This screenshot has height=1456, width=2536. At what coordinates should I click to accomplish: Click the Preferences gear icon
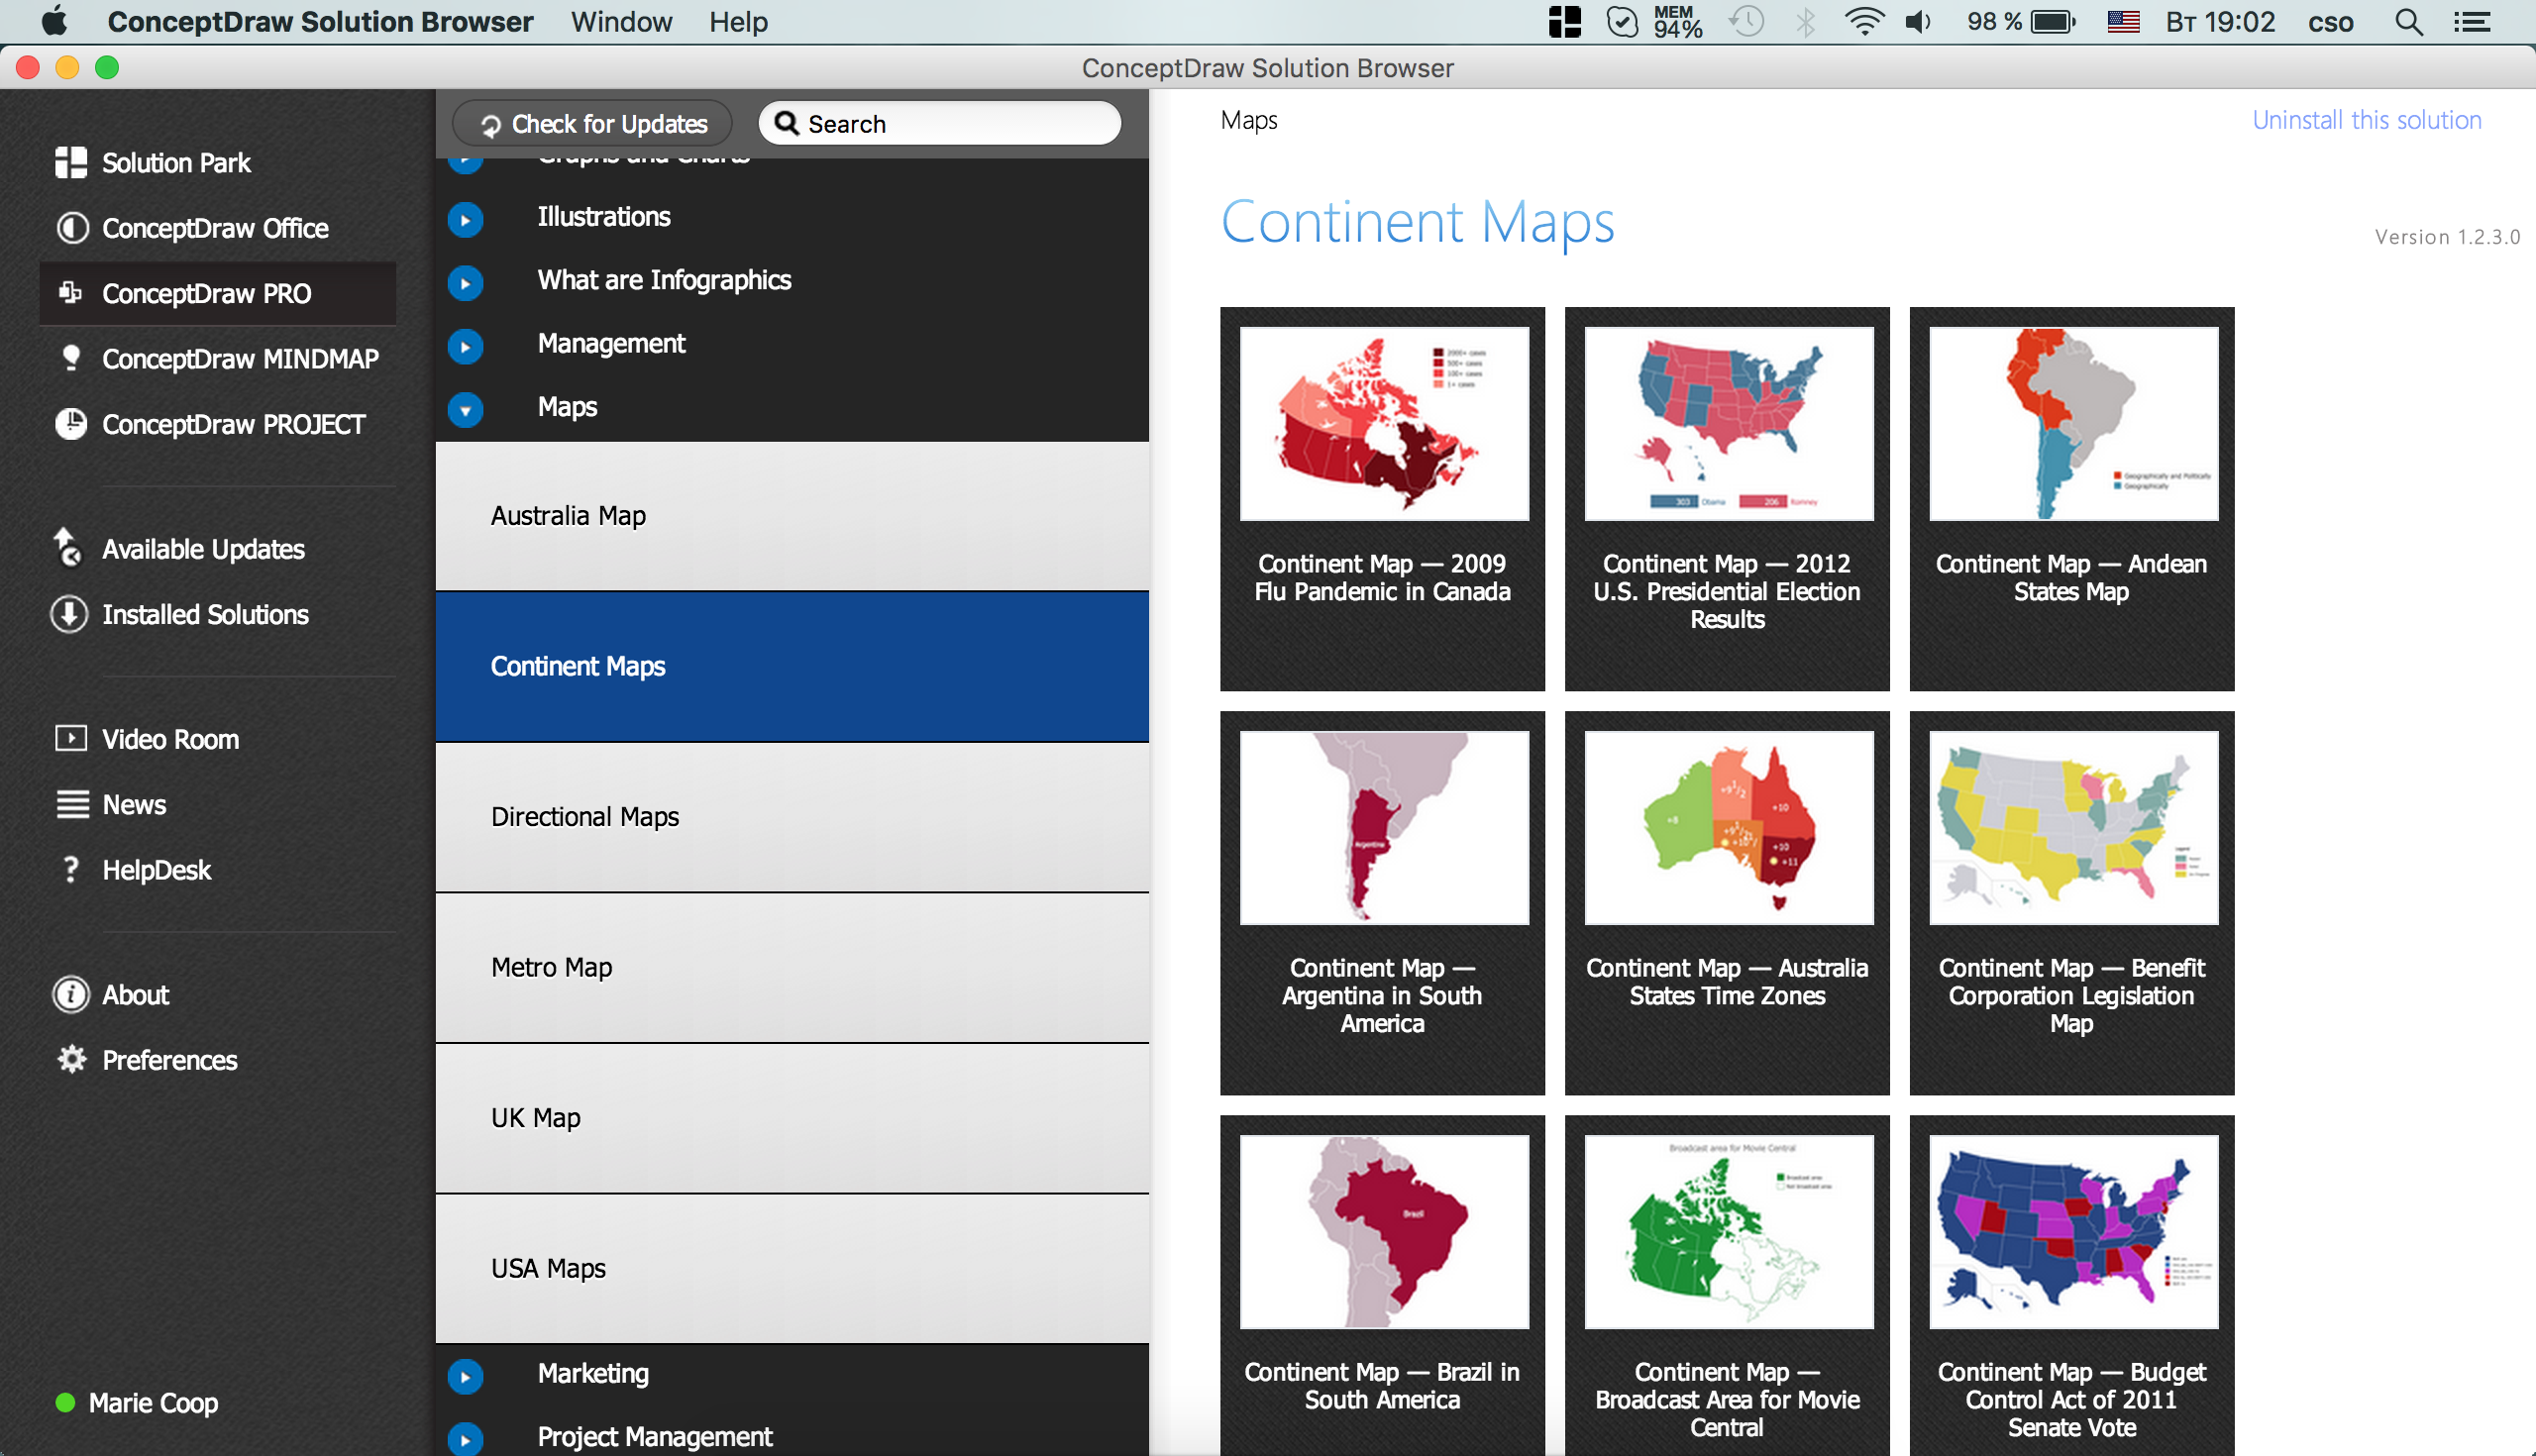click(x=71, y=1060)
